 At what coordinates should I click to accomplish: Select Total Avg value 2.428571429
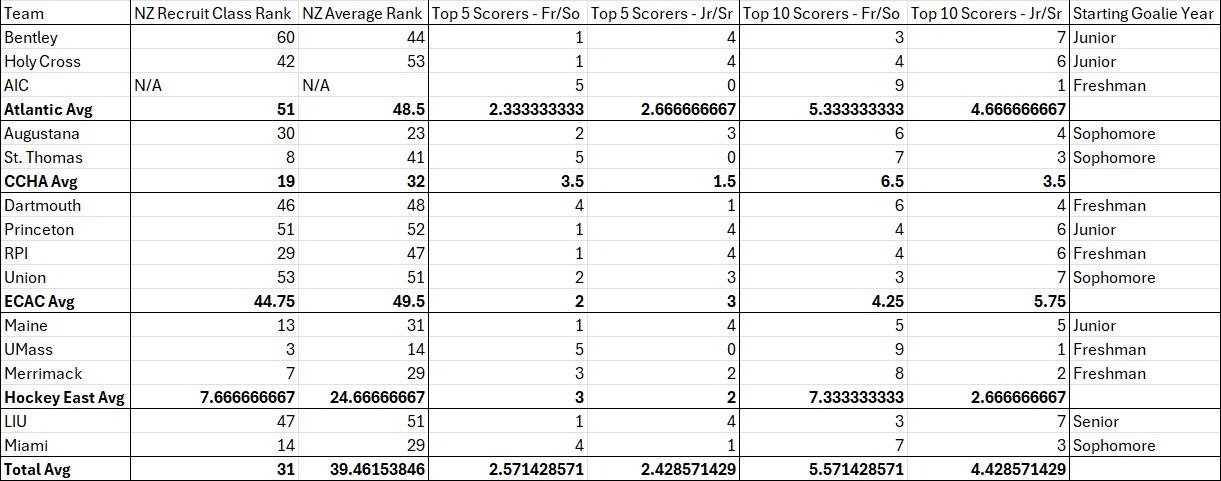(664, 469)
